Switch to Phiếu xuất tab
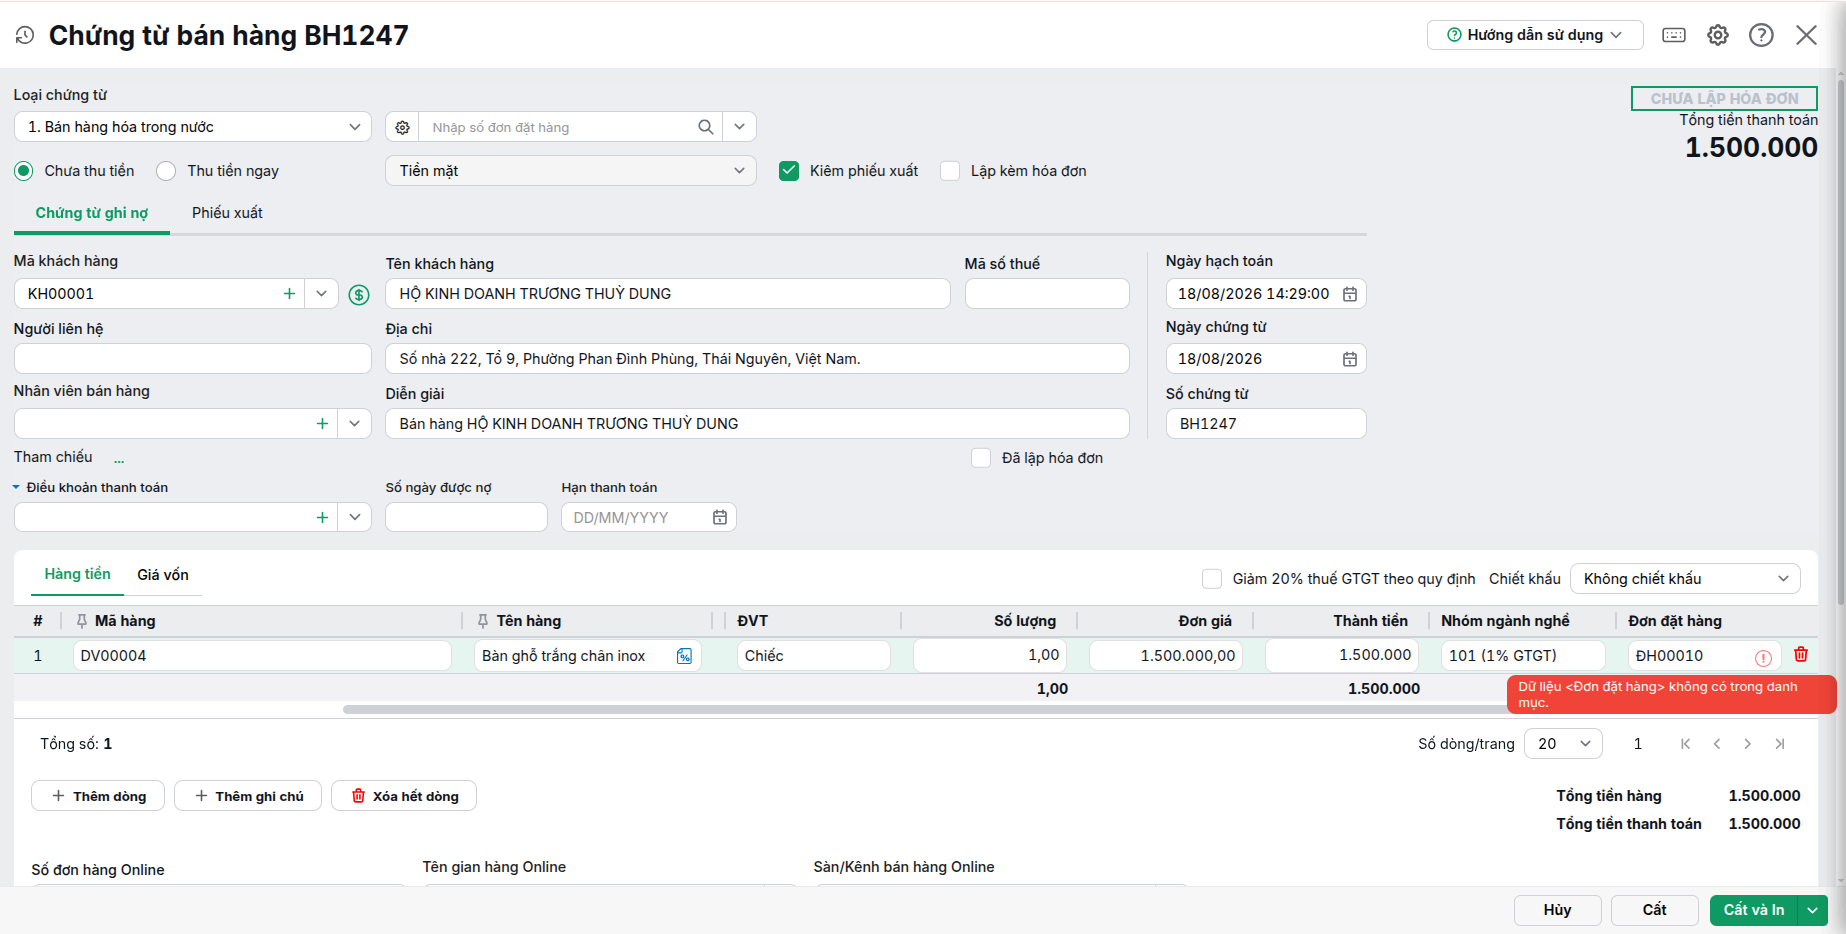 [227, 213]
